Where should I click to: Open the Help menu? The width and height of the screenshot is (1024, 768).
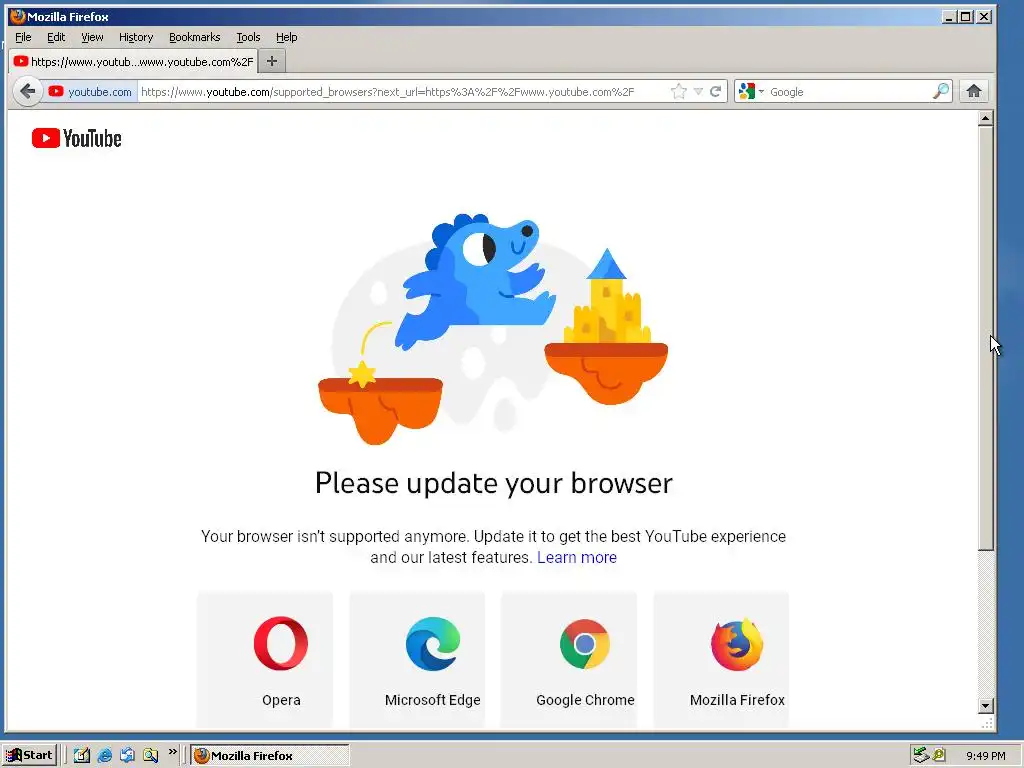[286, 37]
